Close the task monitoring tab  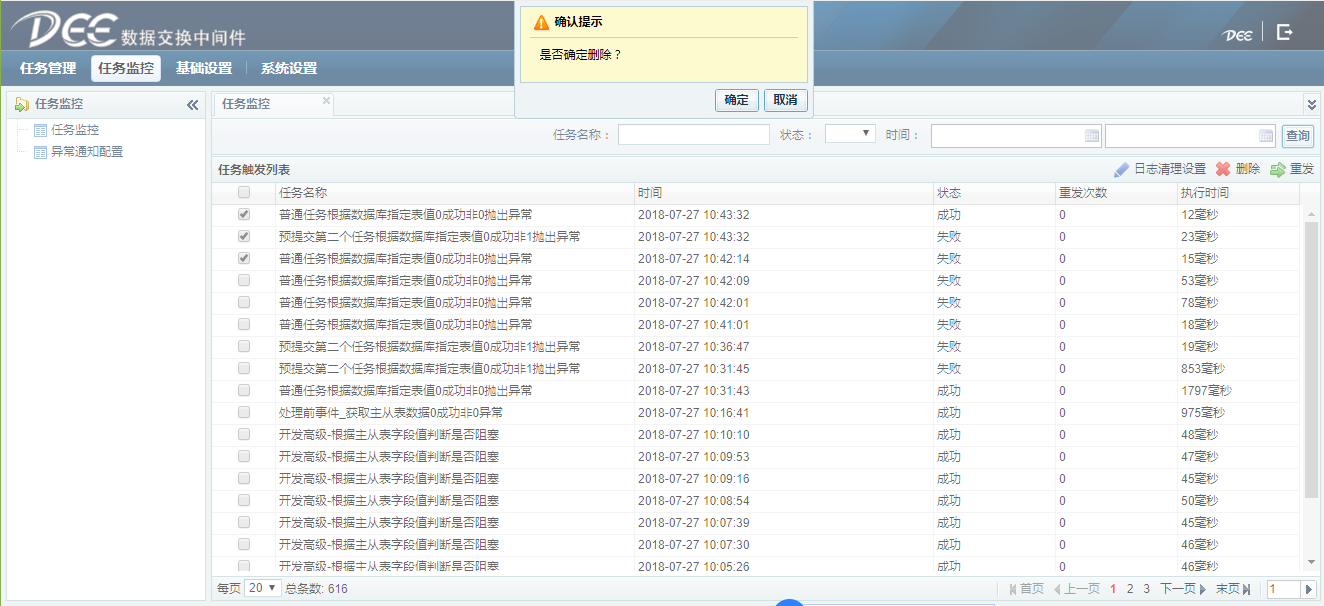click(326, 101)
